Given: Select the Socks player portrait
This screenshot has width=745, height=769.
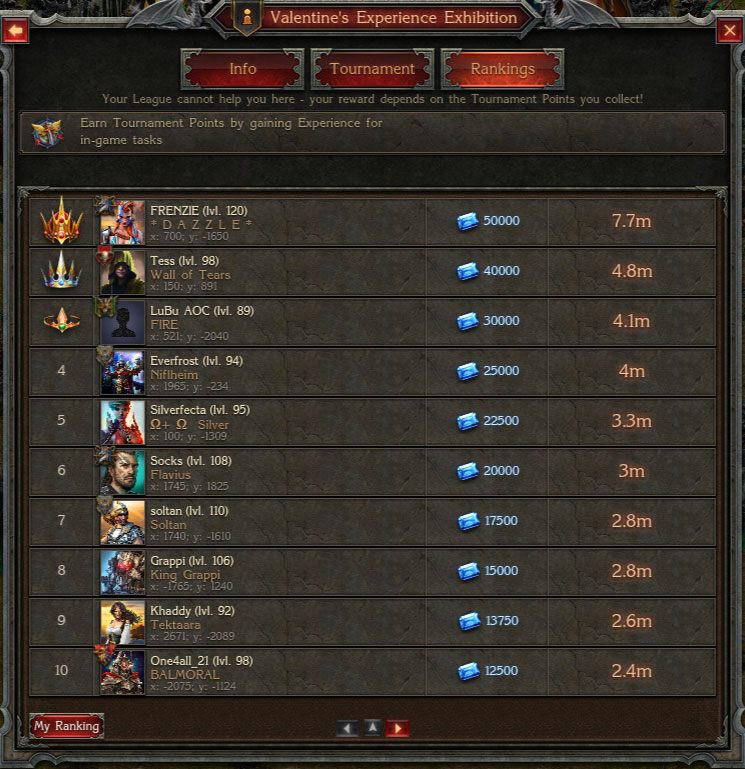Looking at the screenshot, I should coord(123,472).
